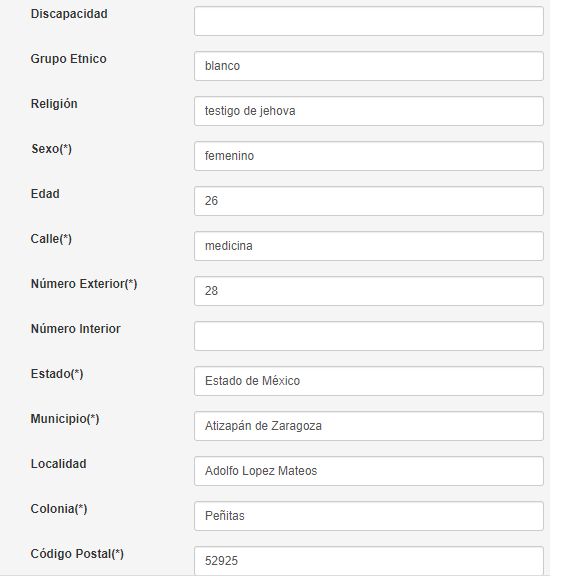The image size is (564, 582).
Task: Click the Número Exterior field showing 28
Action: click(369, 291)
